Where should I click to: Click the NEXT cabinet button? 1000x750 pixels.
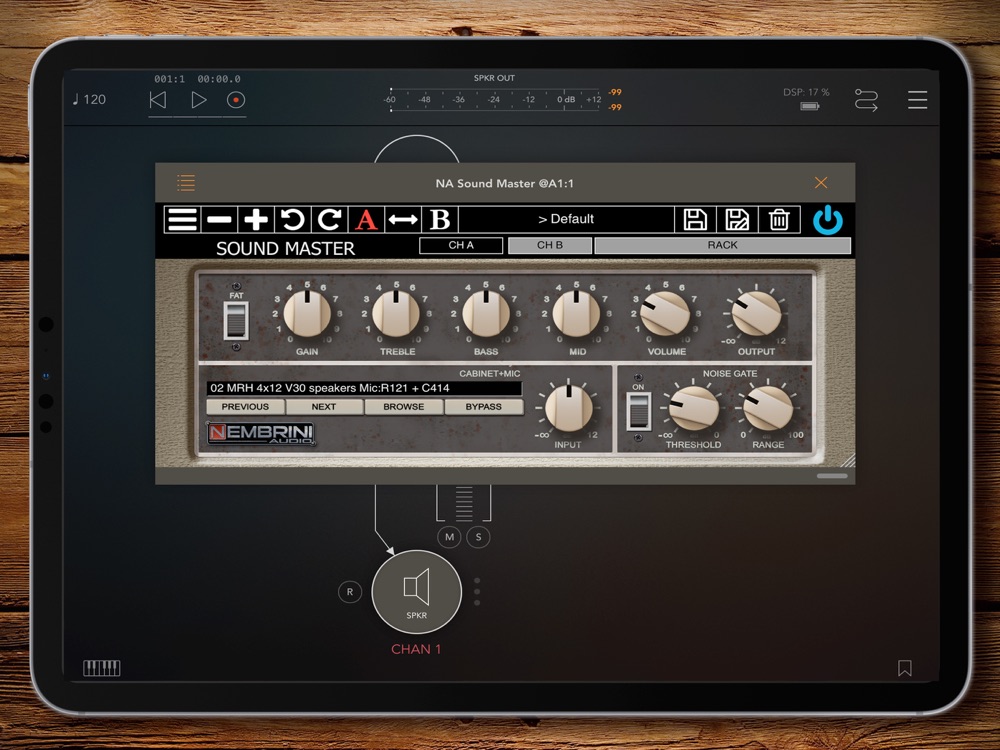pos(324,407)
